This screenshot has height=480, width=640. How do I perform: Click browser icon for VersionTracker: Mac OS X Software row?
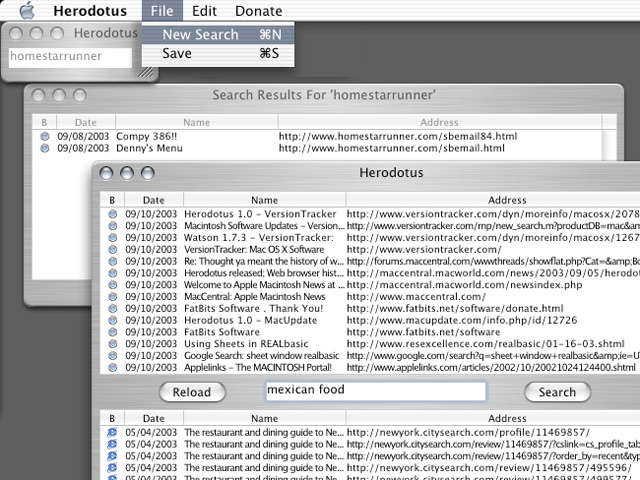113,249
